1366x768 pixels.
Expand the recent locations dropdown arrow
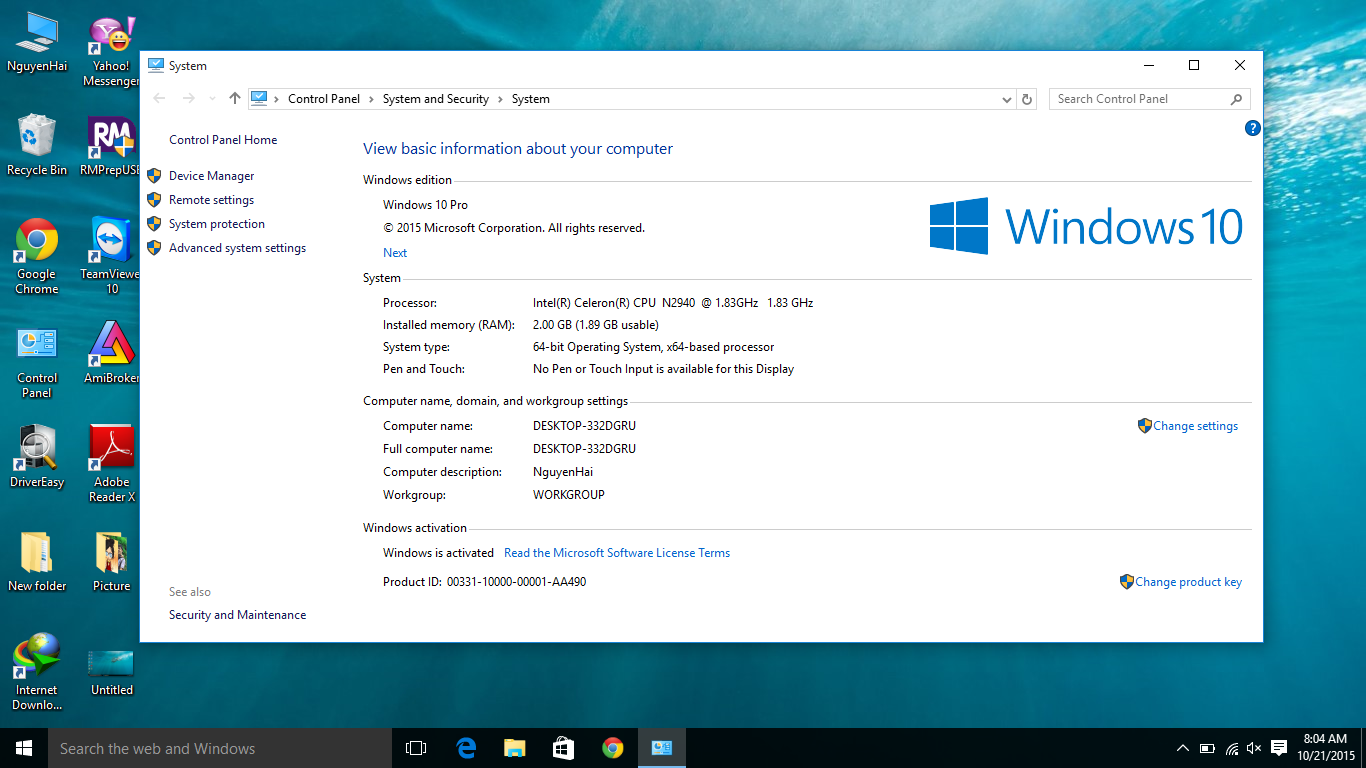211,99
